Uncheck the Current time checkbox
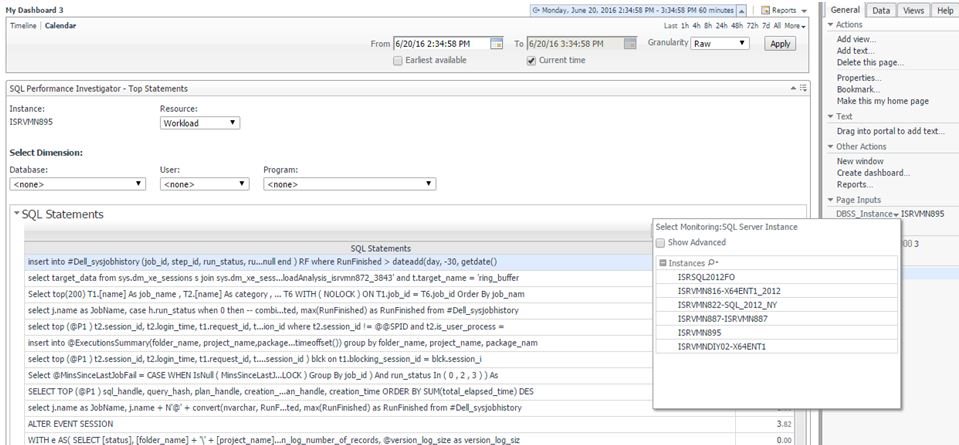Viewport: 959px width, 445px height. pyautogui.click(x=531, y=61)
